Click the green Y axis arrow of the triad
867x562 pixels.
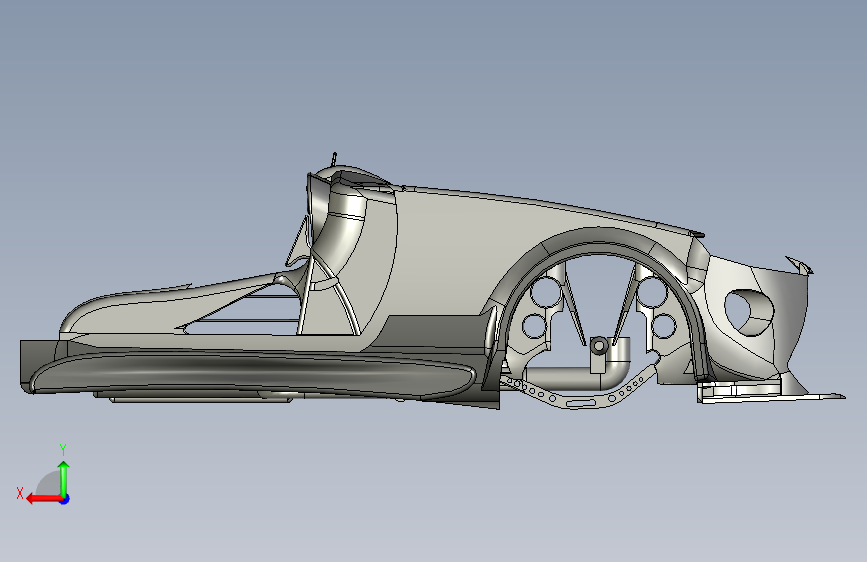pos(64,478)
